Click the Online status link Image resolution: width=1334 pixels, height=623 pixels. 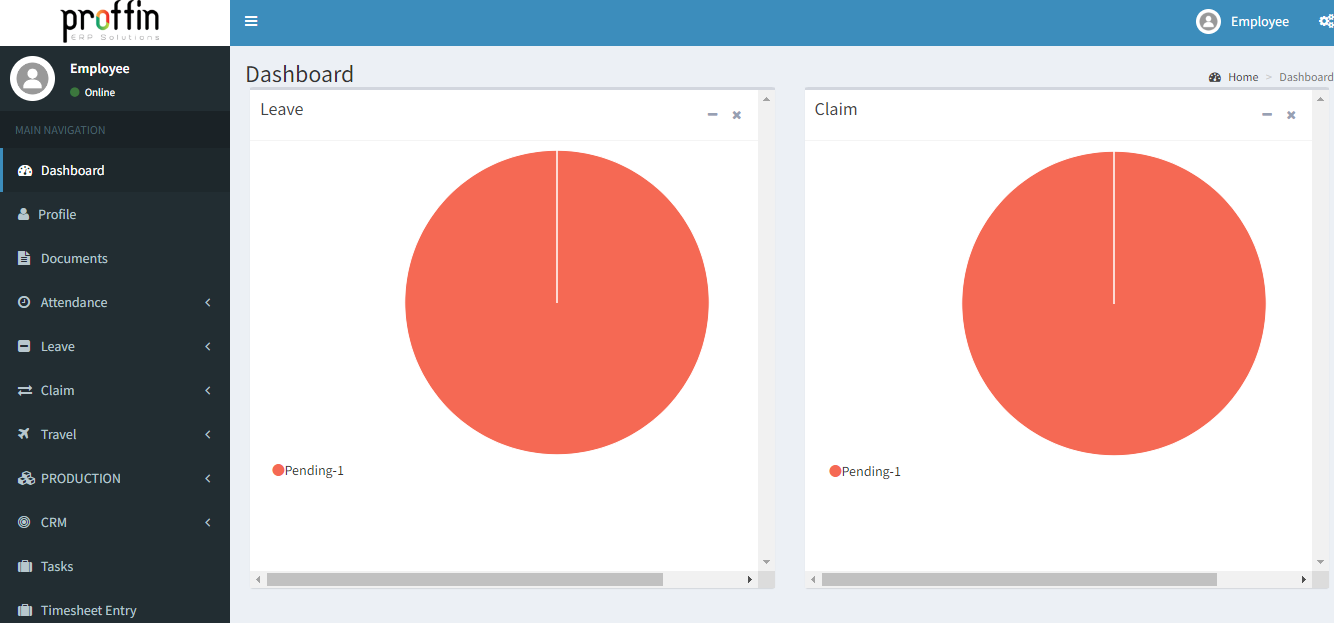93,92
